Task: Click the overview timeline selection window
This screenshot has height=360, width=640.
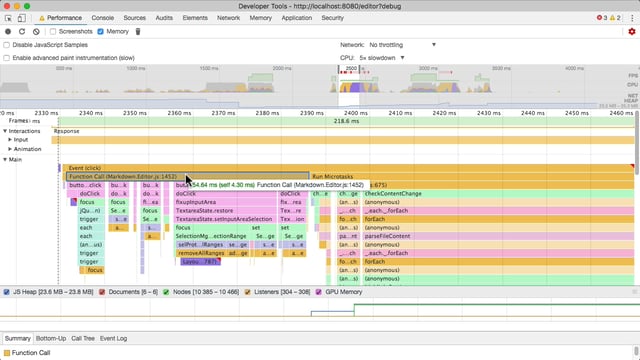Action: [349, 86]
